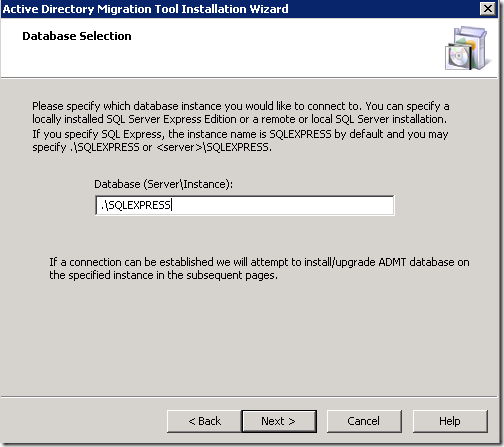Focus the Database Server\Instance text field
The height and width of the screenshot is (447, 504).
[245, 205]
